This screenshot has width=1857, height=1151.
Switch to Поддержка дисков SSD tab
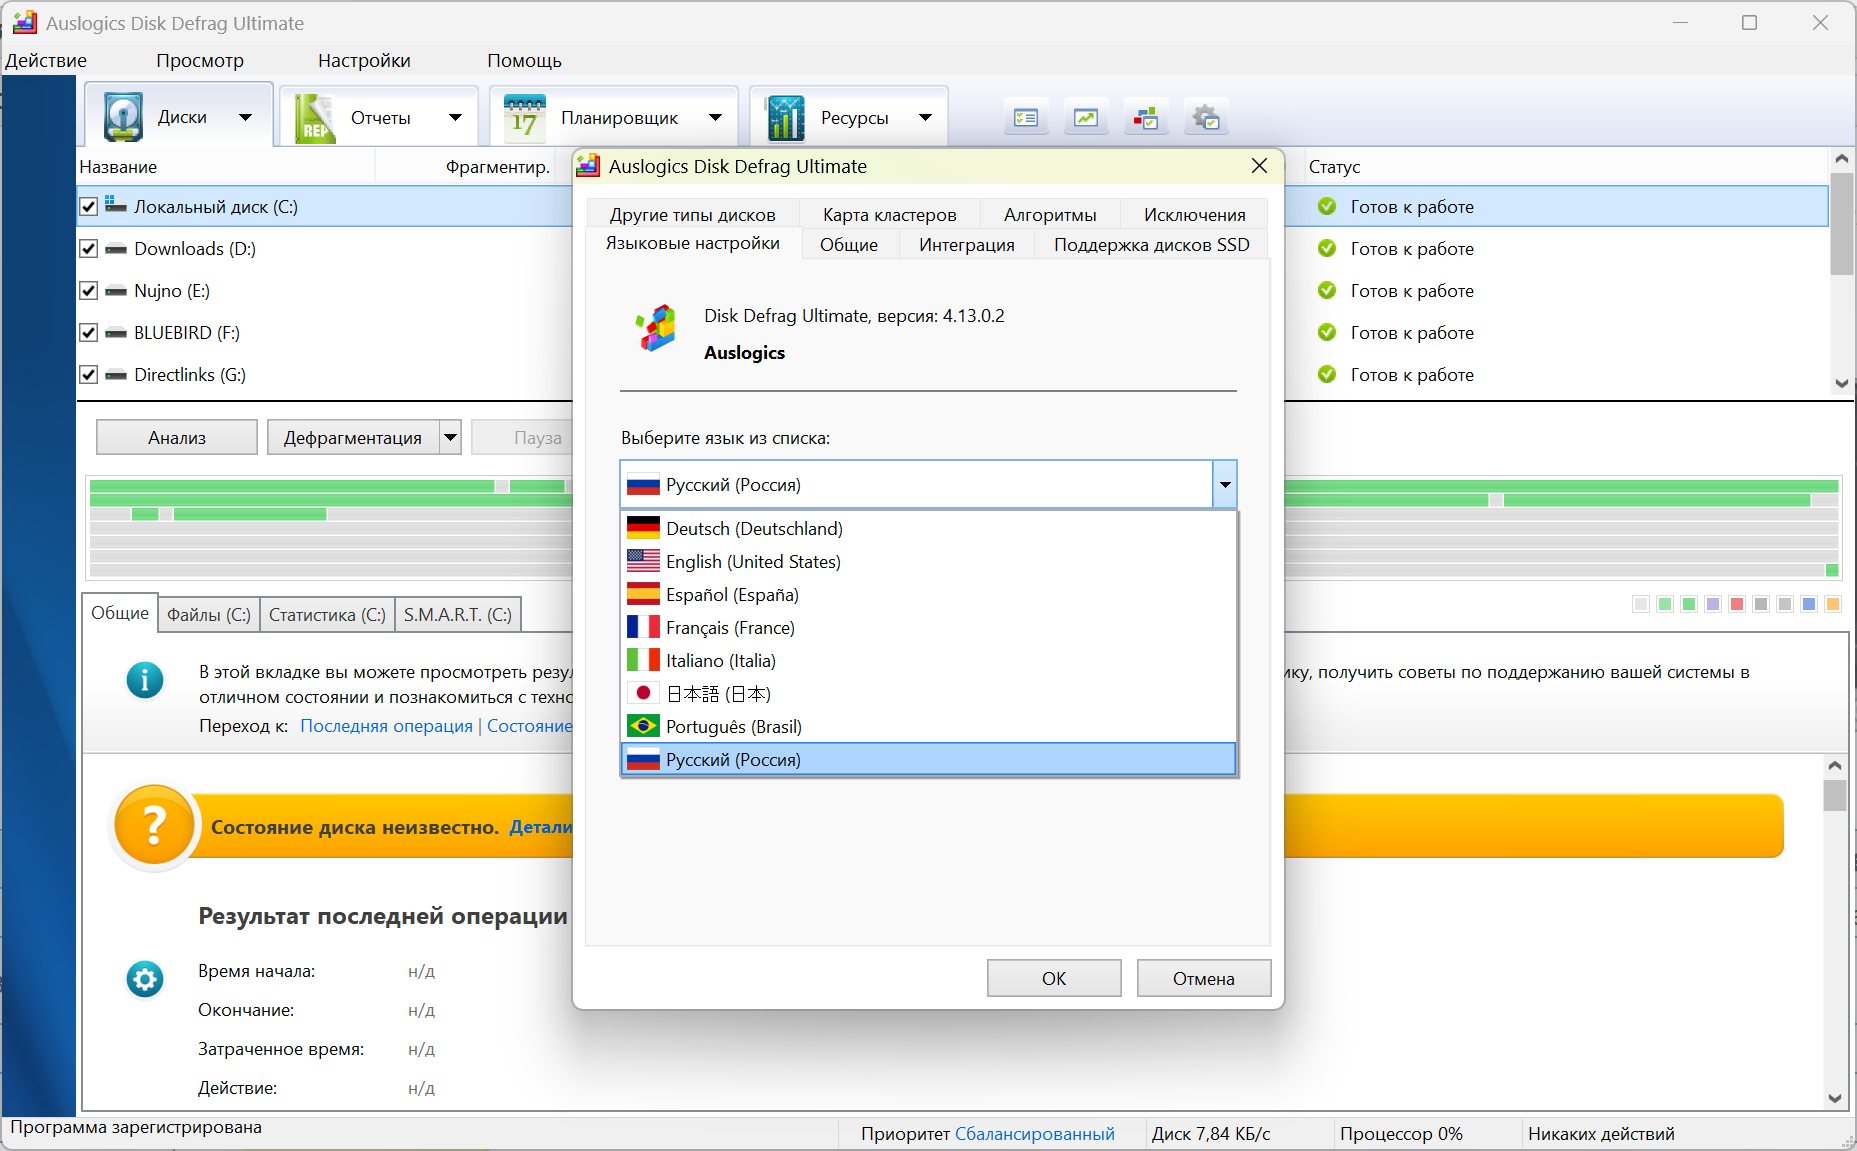pyautogui.click(x=1151, y=244)
